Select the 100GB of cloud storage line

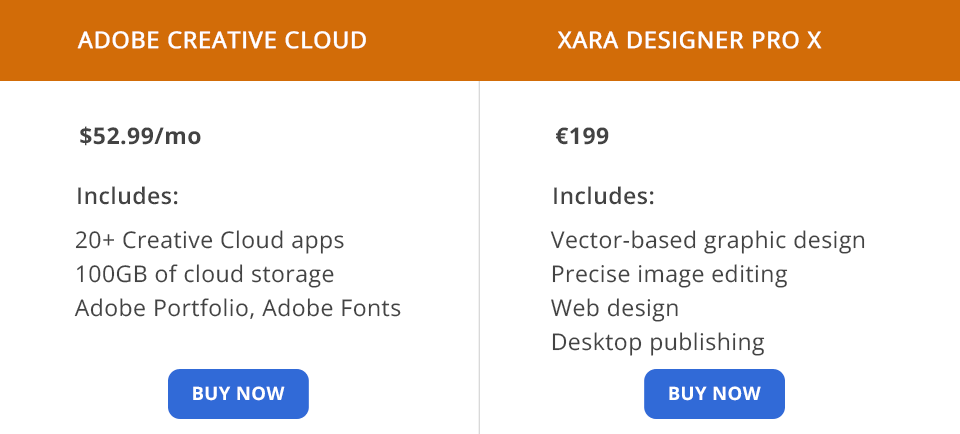click(x=204, y=274)
